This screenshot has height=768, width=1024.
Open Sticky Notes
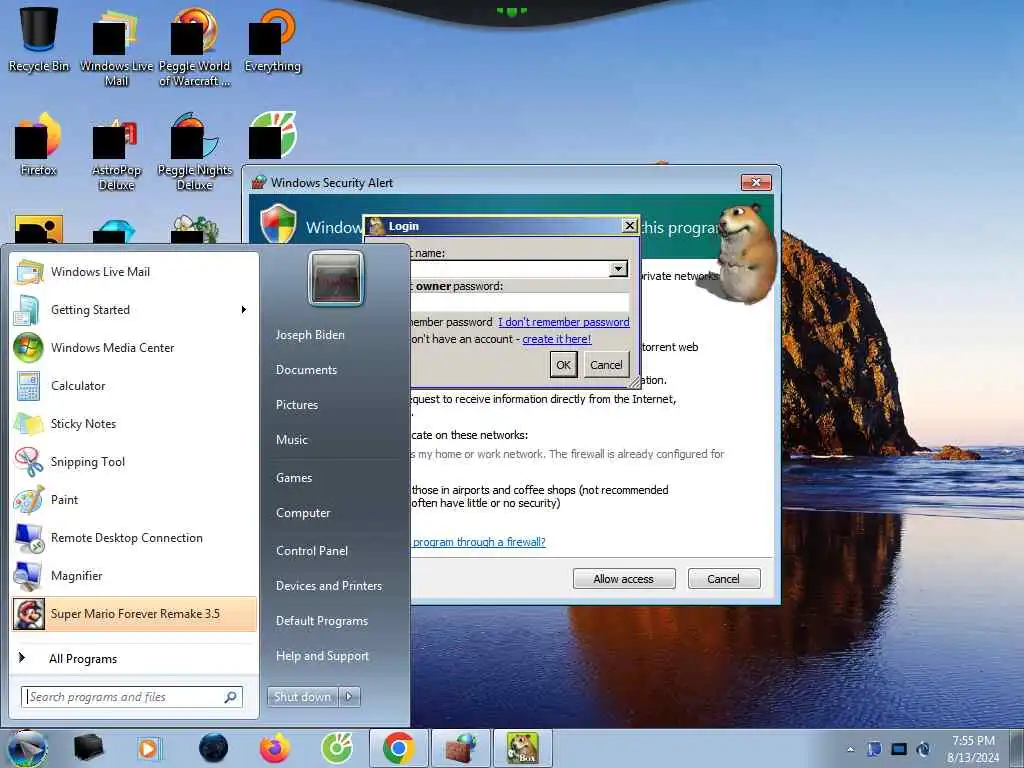(x=135, y=424)
